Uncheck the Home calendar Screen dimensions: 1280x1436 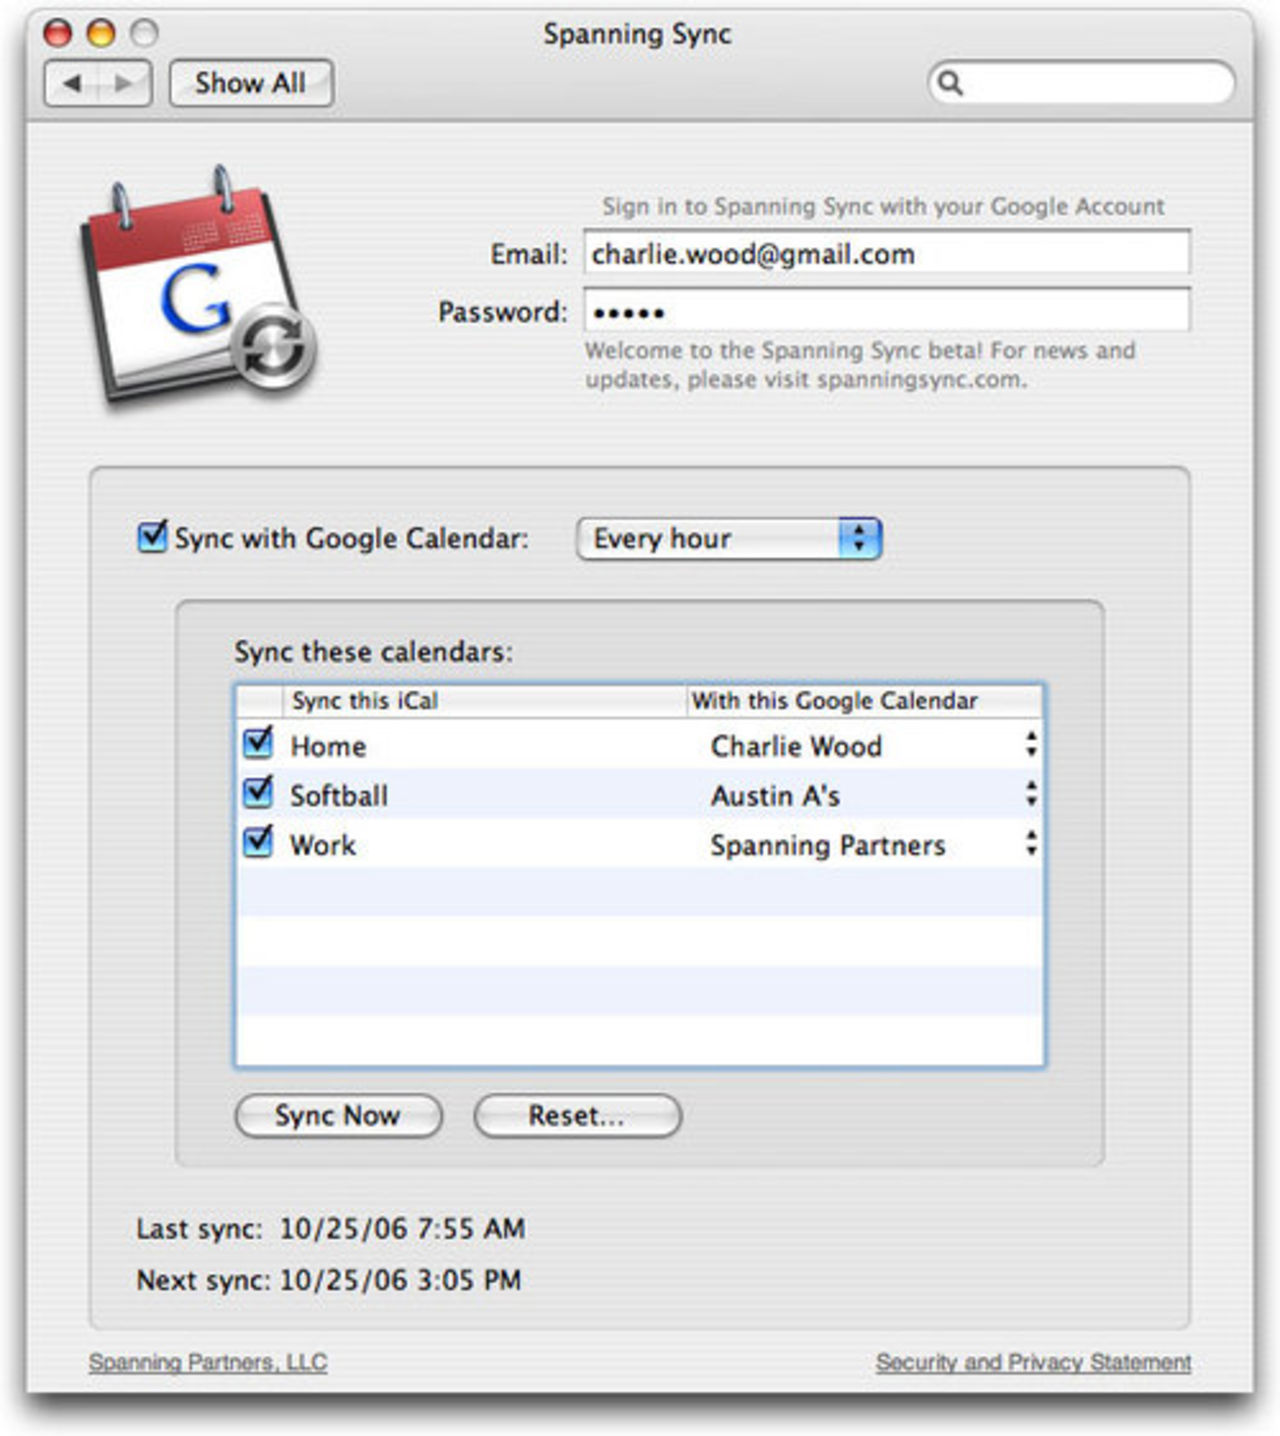(257, 744)
